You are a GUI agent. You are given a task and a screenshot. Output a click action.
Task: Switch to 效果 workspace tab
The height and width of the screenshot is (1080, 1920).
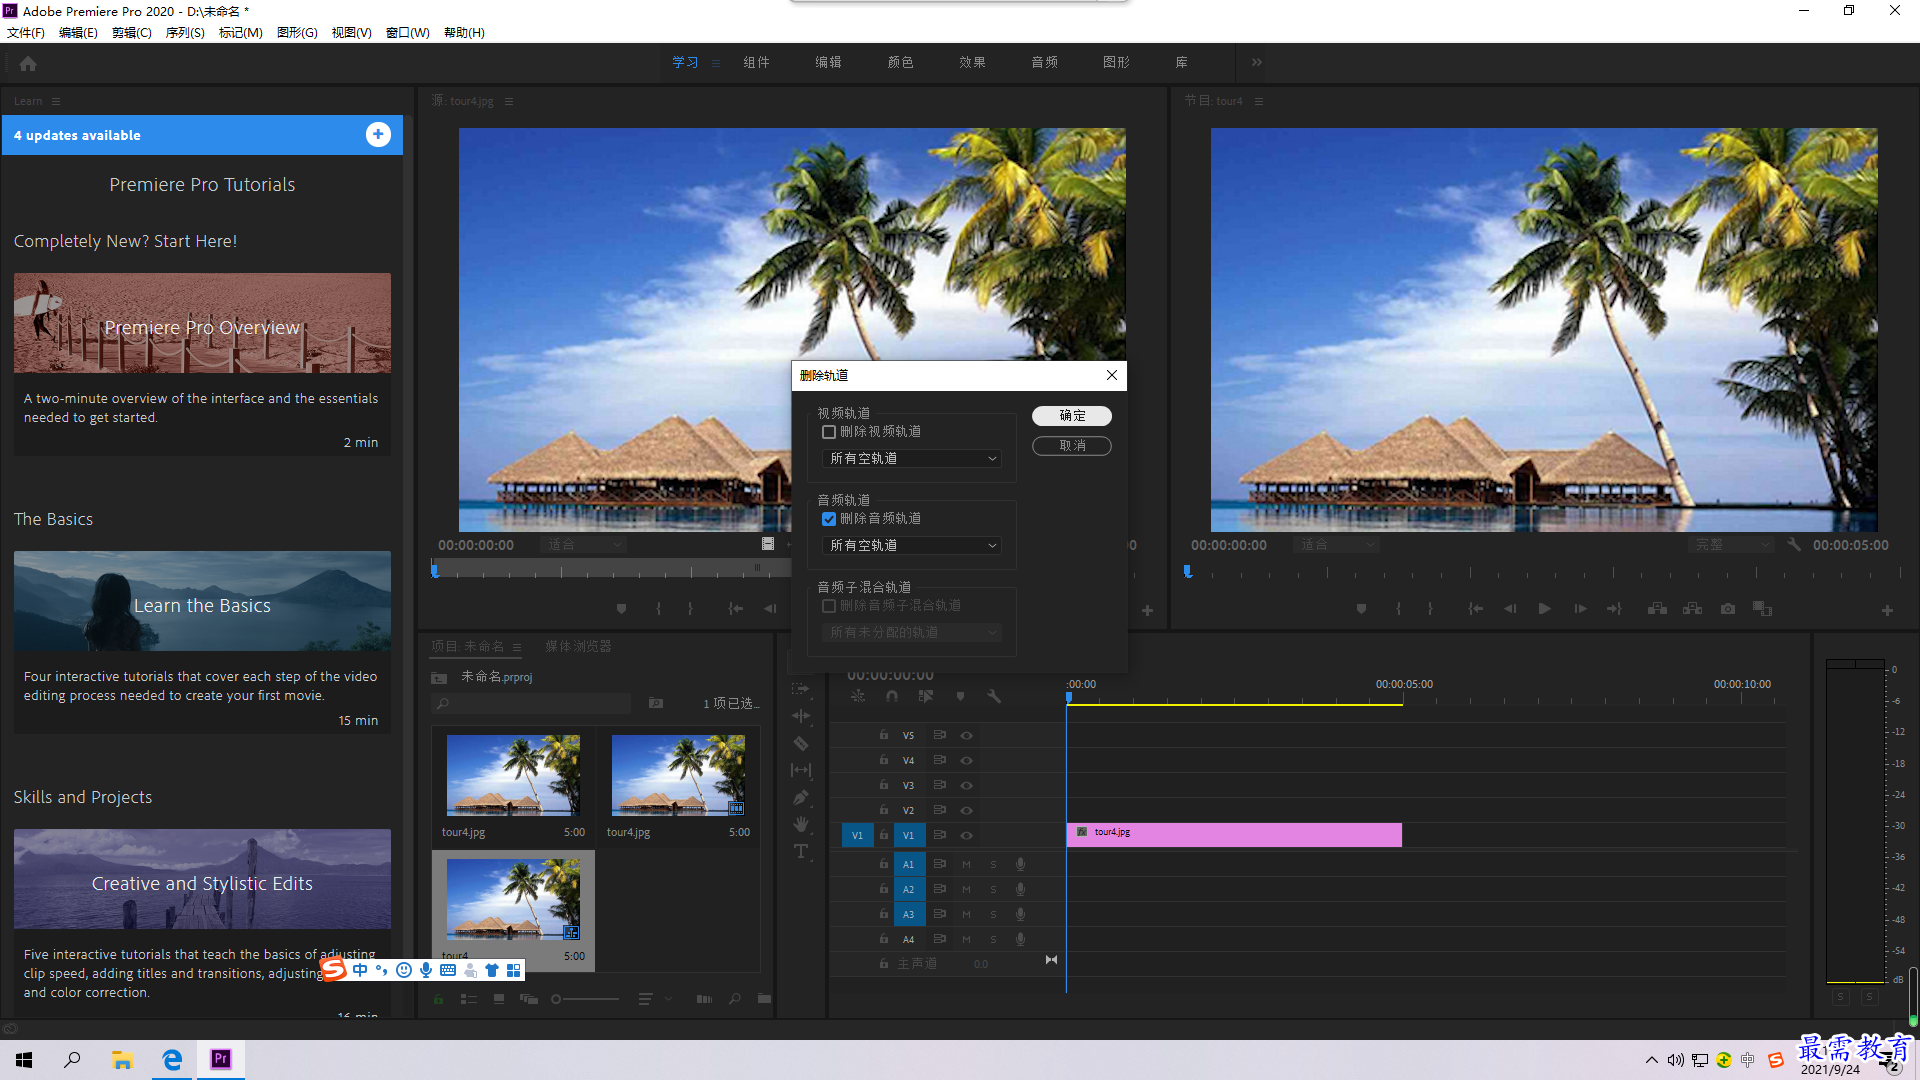pyautogui.click(x=972, y=62)
